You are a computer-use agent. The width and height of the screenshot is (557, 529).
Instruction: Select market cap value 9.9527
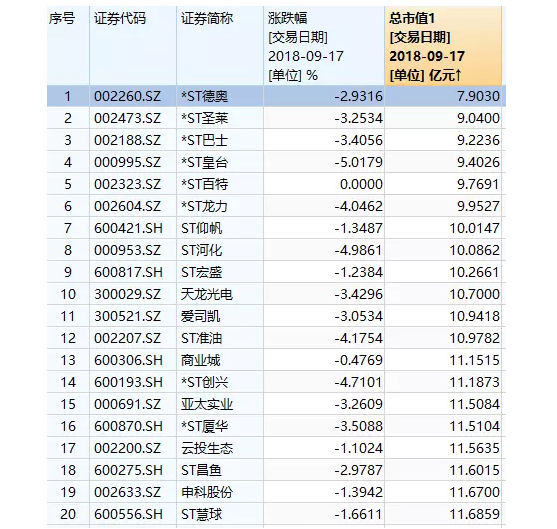coord(478,206)
